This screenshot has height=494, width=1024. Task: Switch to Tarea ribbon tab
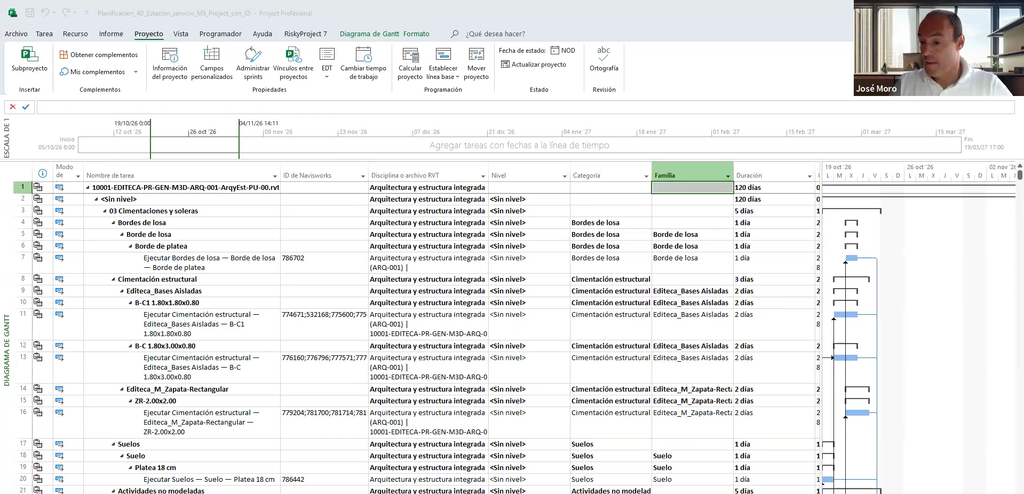click(x=44, y=34)
